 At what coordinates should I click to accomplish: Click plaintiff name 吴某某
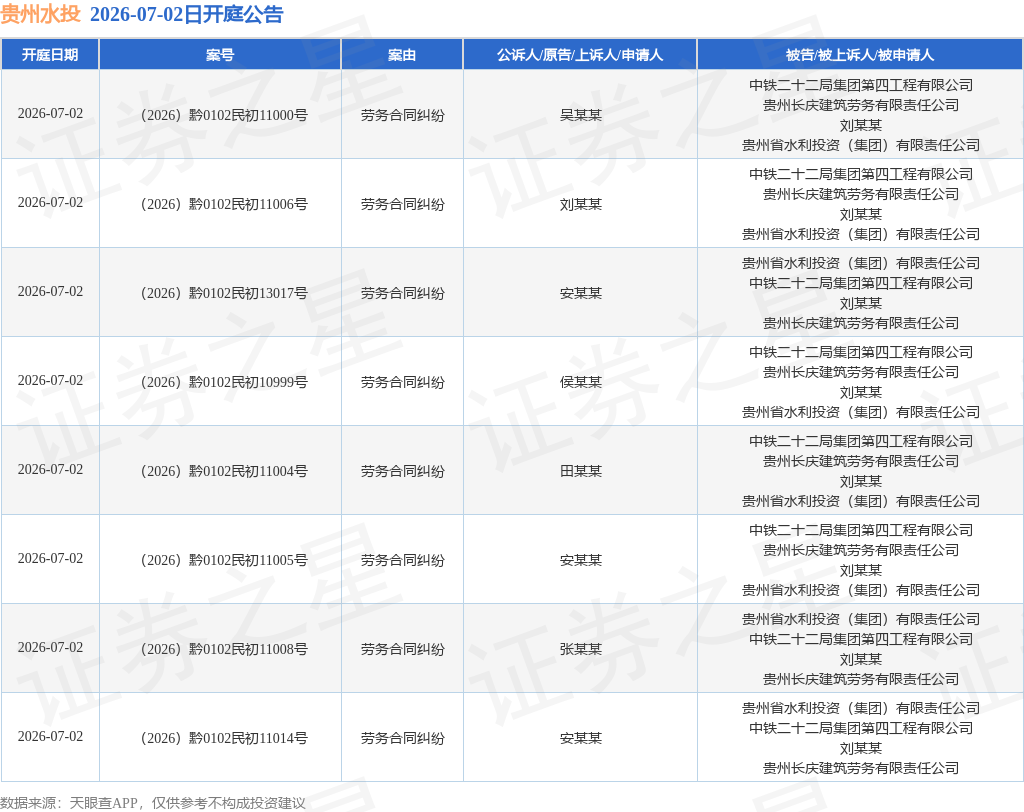point(581,115)
